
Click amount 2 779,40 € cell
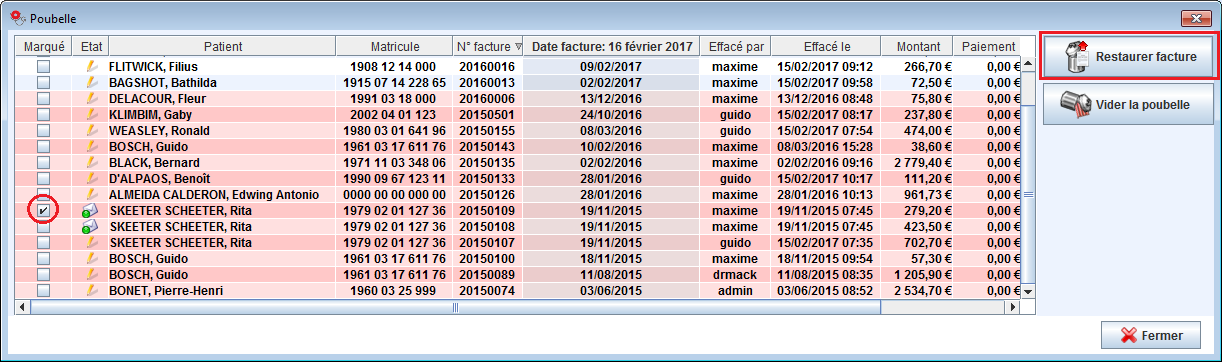916,162
